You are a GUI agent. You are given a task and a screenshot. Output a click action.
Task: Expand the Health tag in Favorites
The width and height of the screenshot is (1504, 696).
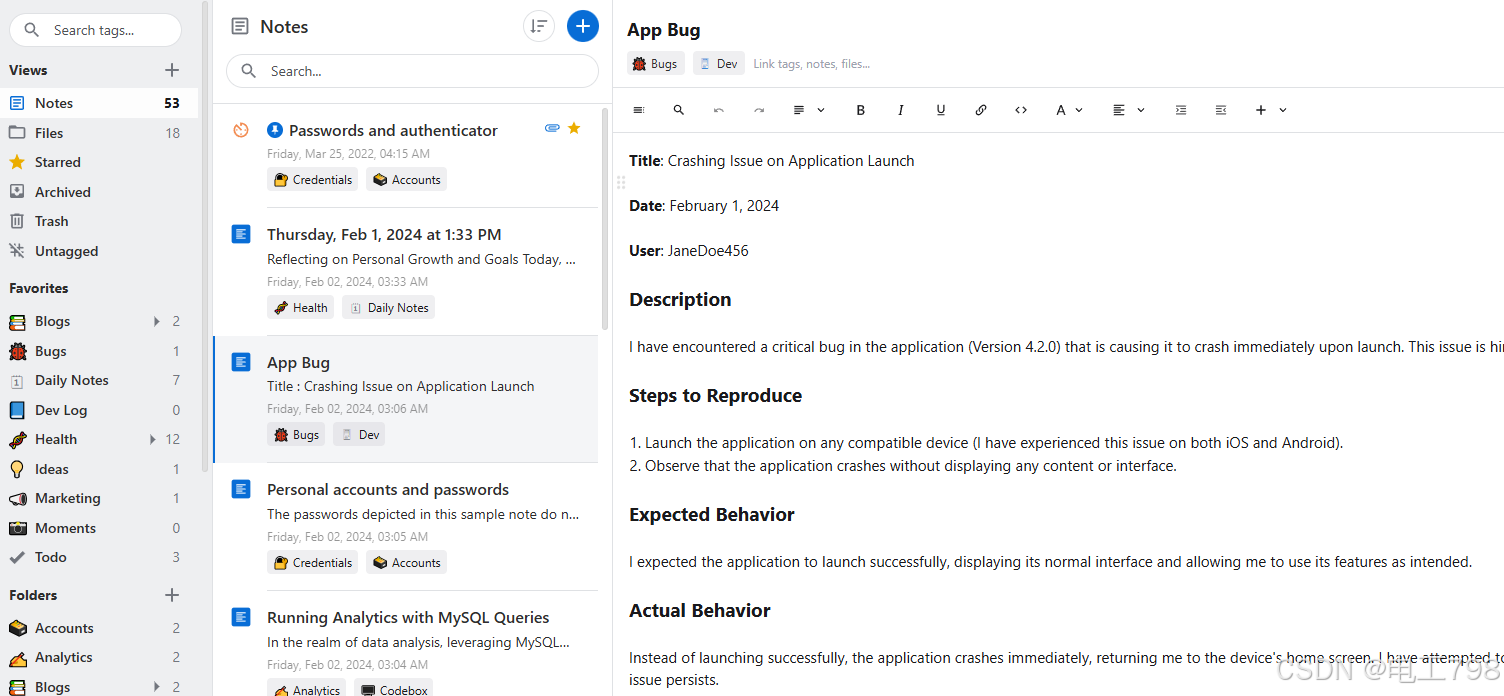153,439
